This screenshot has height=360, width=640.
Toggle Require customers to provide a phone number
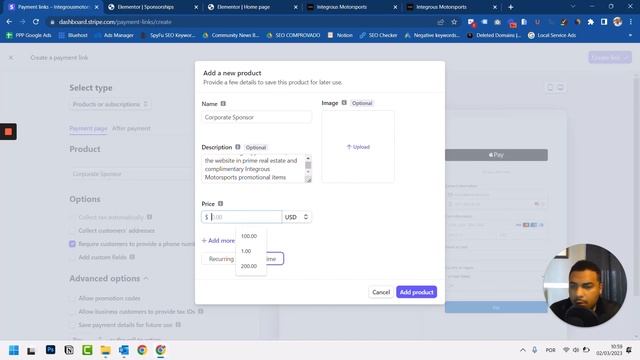(x=72, y=244)
